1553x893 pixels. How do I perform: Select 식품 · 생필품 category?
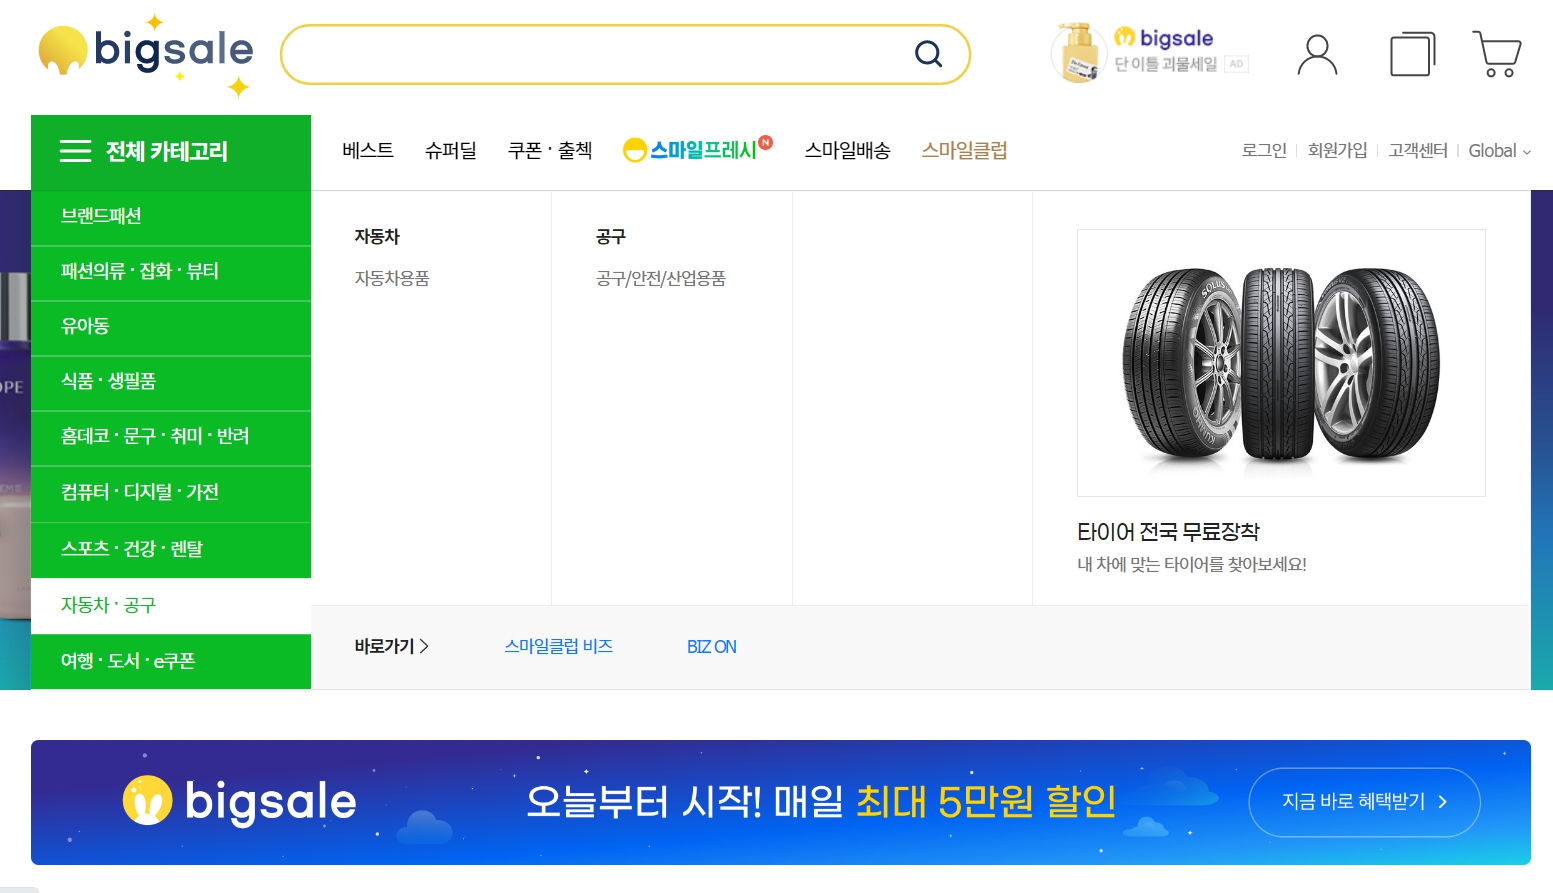click(171, 382)
